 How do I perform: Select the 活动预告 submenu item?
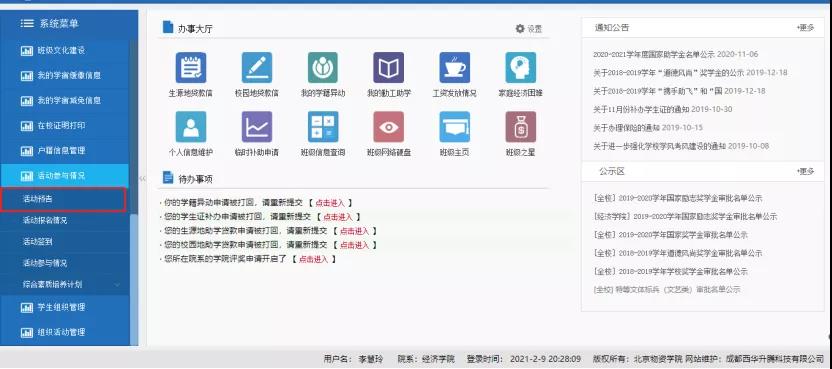pyautogui.click(x=63, y=199)
